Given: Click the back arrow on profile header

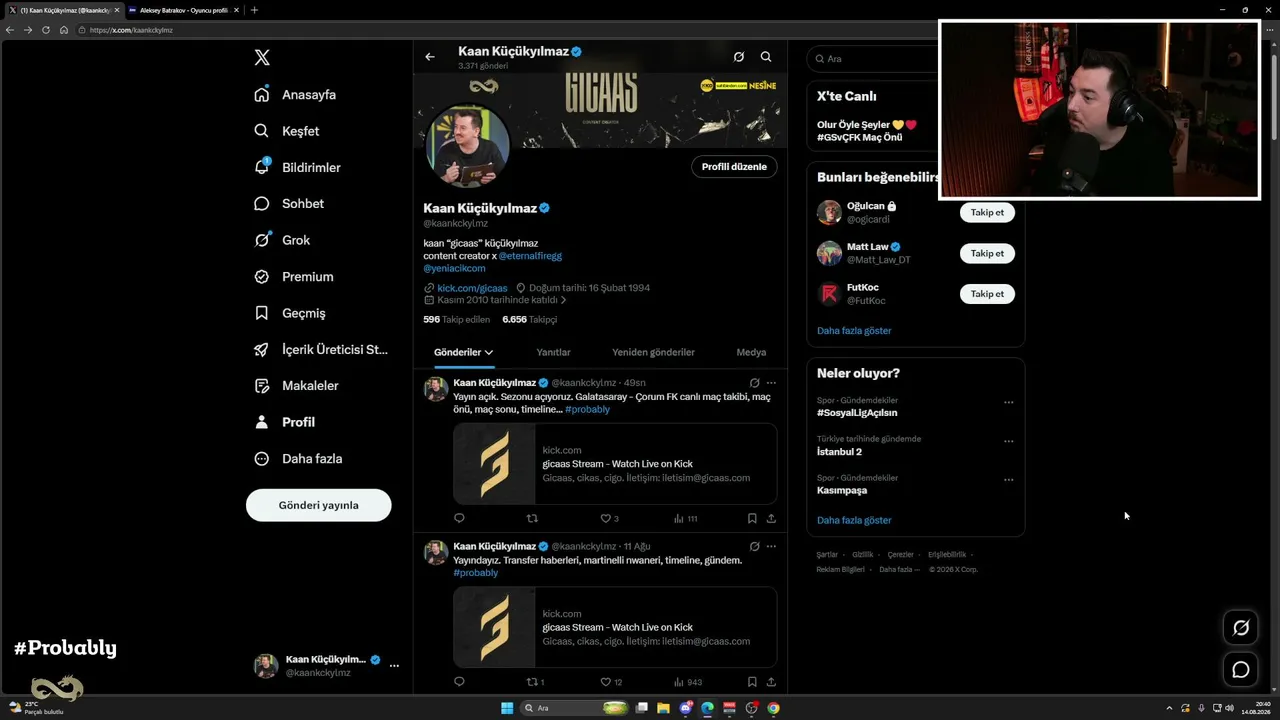Looking at the screenshot, I should (430, 57).
